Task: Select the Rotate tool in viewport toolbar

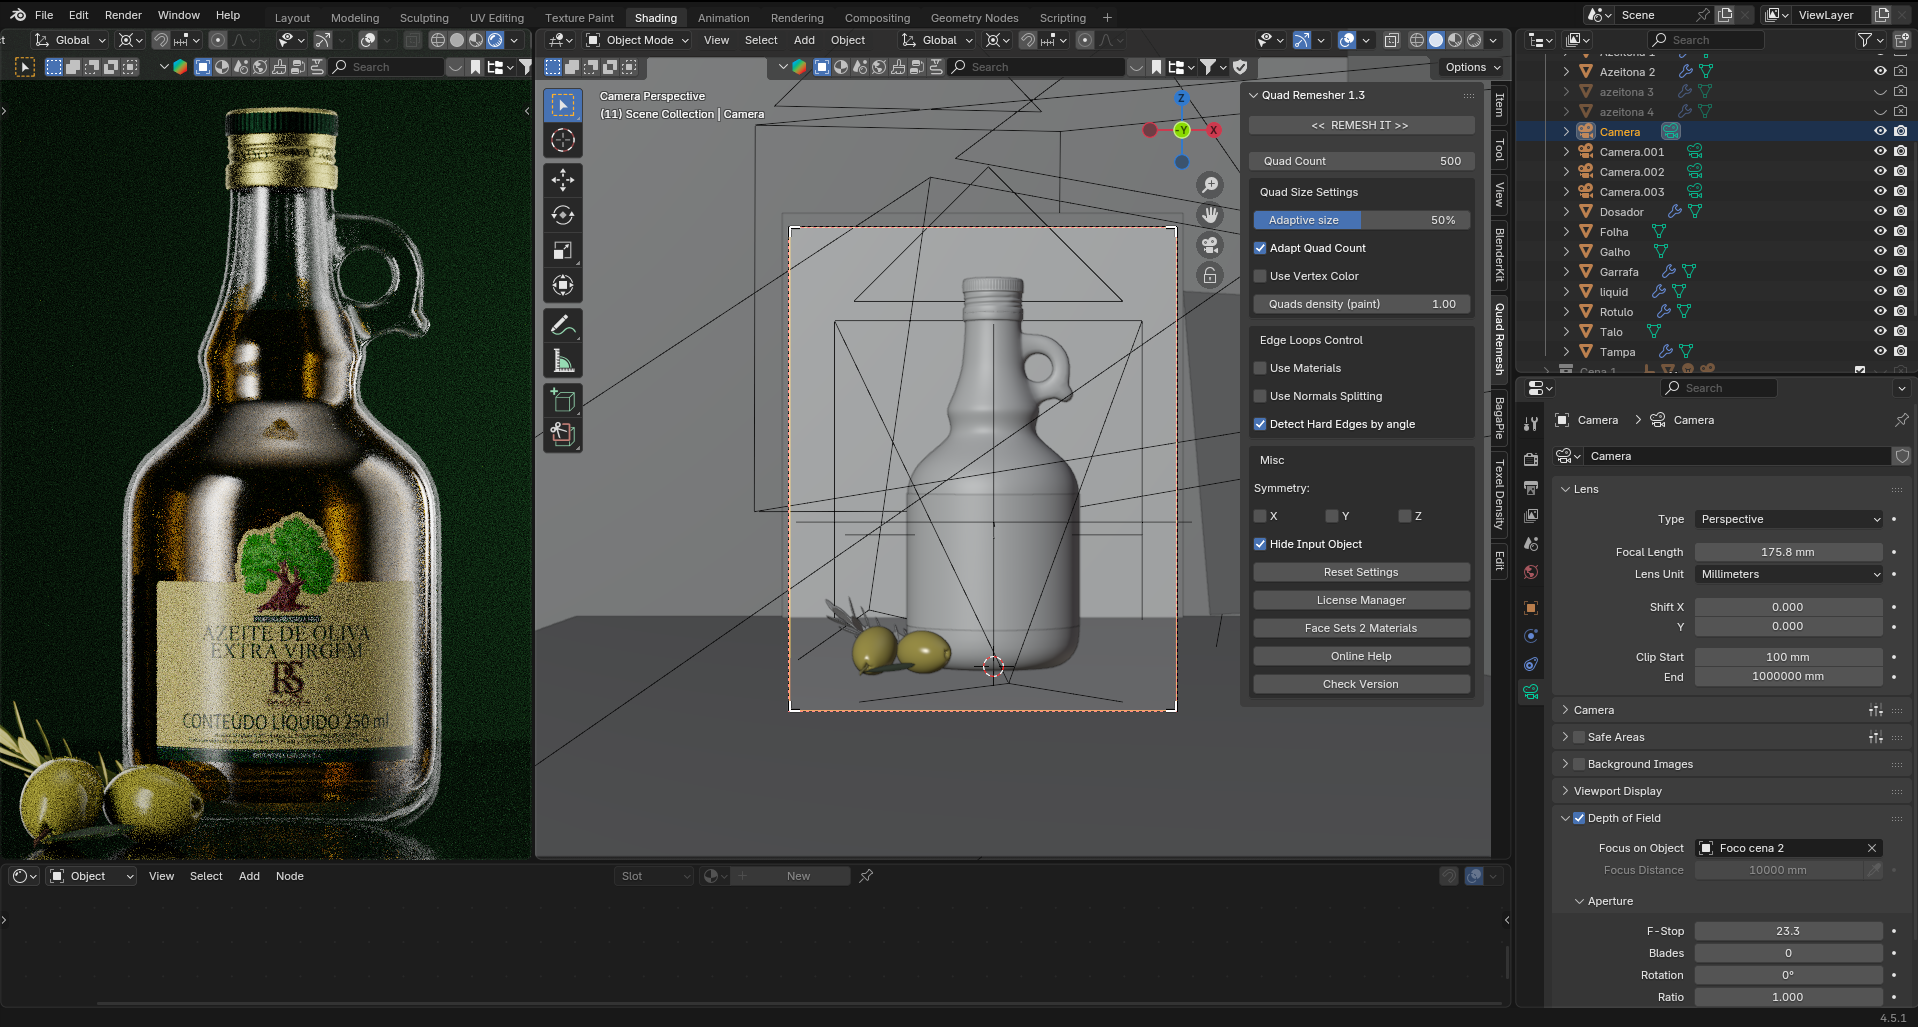Action: tap(563, 215)
